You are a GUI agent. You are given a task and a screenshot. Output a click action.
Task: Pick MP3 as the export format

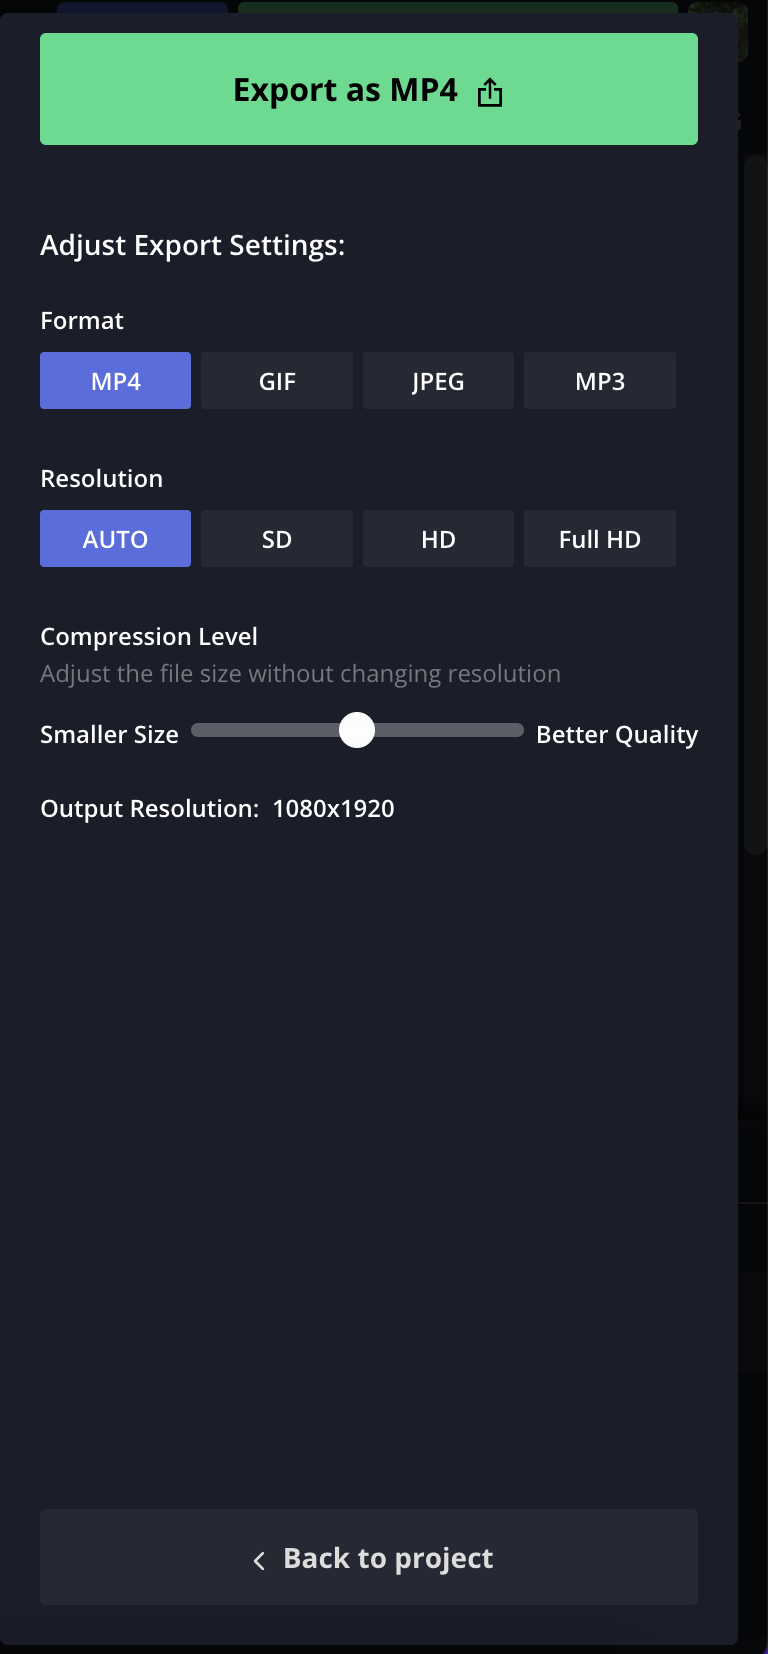tap(600, 381)
